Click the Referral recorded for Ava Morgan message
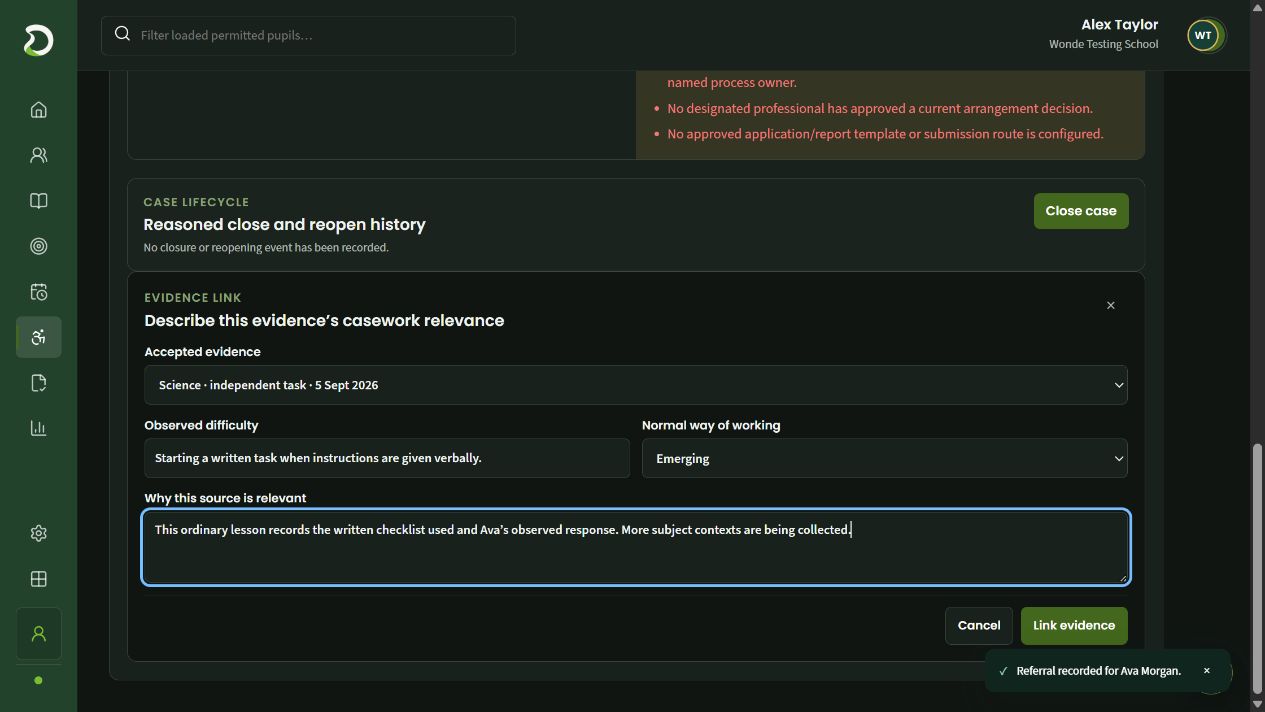Screen dimensions: 1265x712 1098,671
